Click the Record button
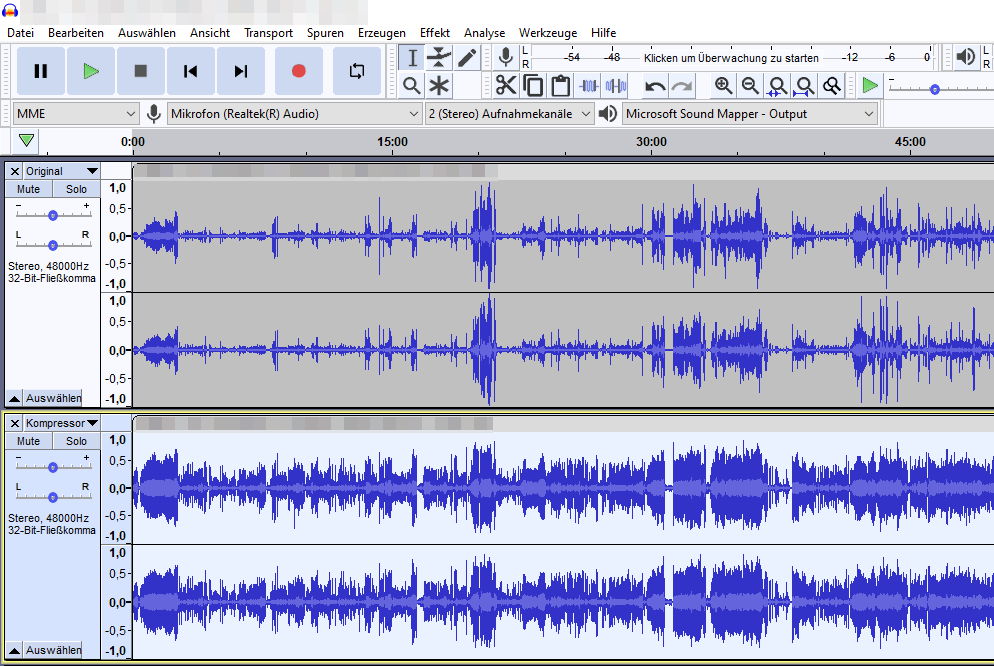Screen dimensions: 994x666 tap(298, 71)
